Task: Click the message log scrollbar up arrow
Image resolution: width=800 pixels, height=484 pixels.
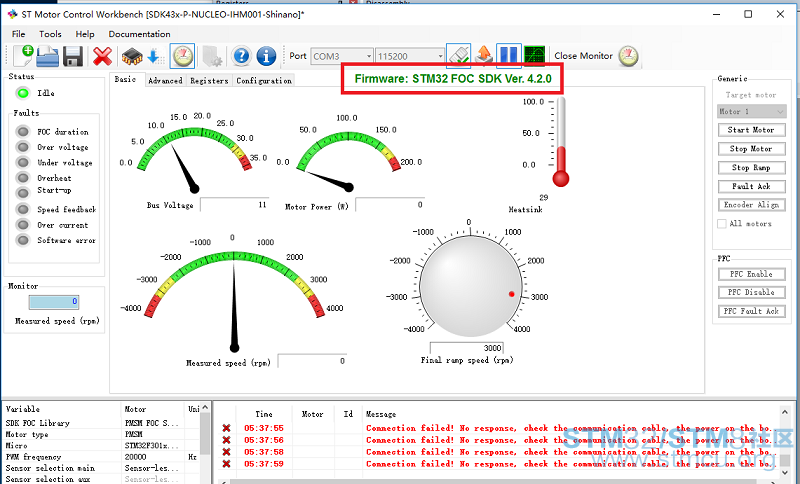Action: [785, 411]
